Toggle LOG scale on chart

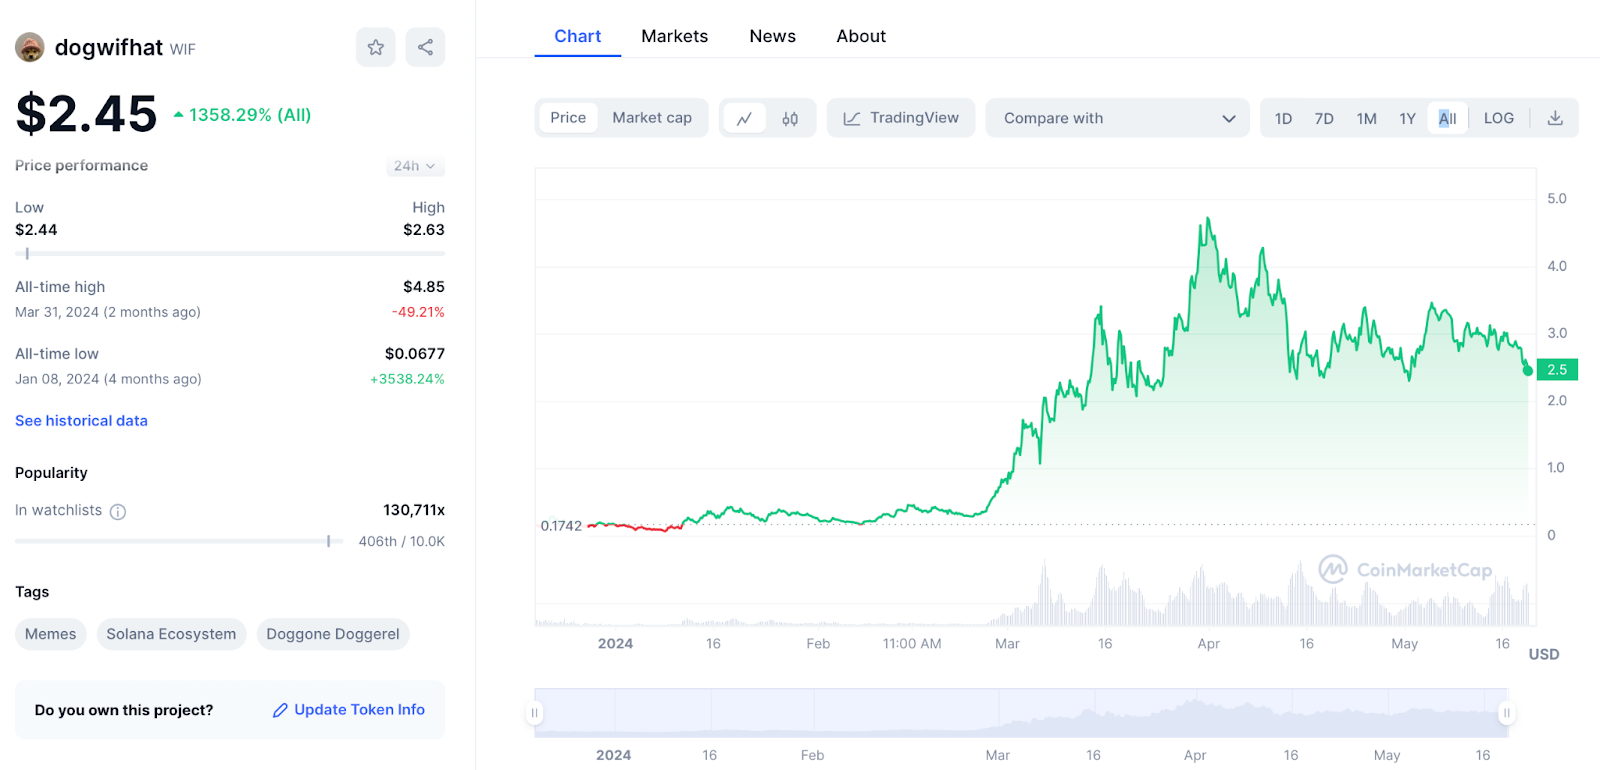coord(1498,118)
